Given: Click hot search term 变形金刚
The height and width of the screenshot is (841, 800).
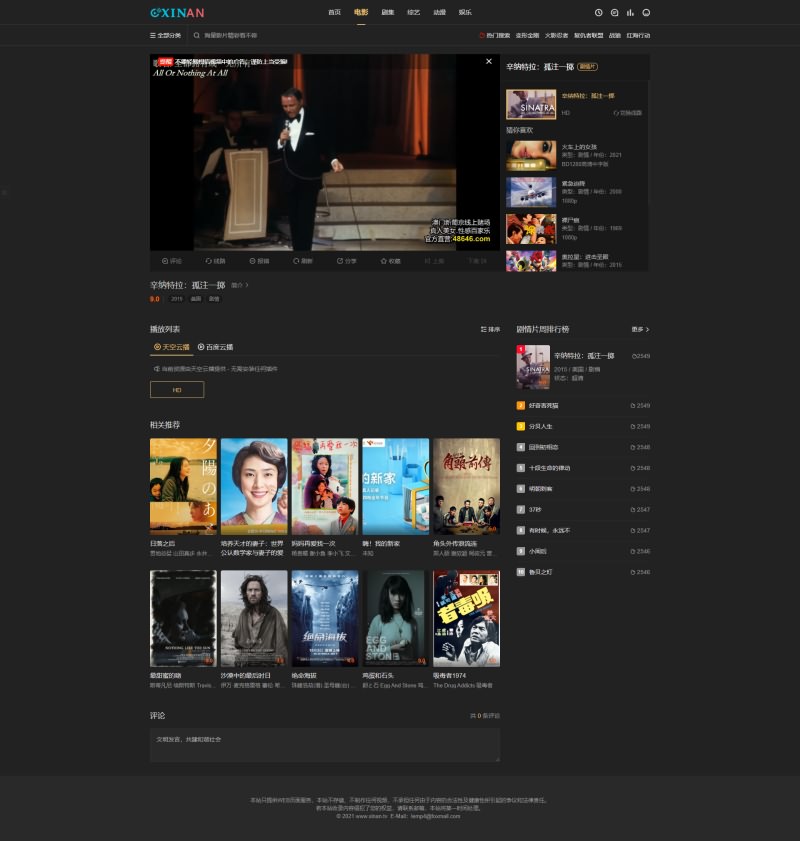Looking at the screenshot, I should (x=527, y=35).
